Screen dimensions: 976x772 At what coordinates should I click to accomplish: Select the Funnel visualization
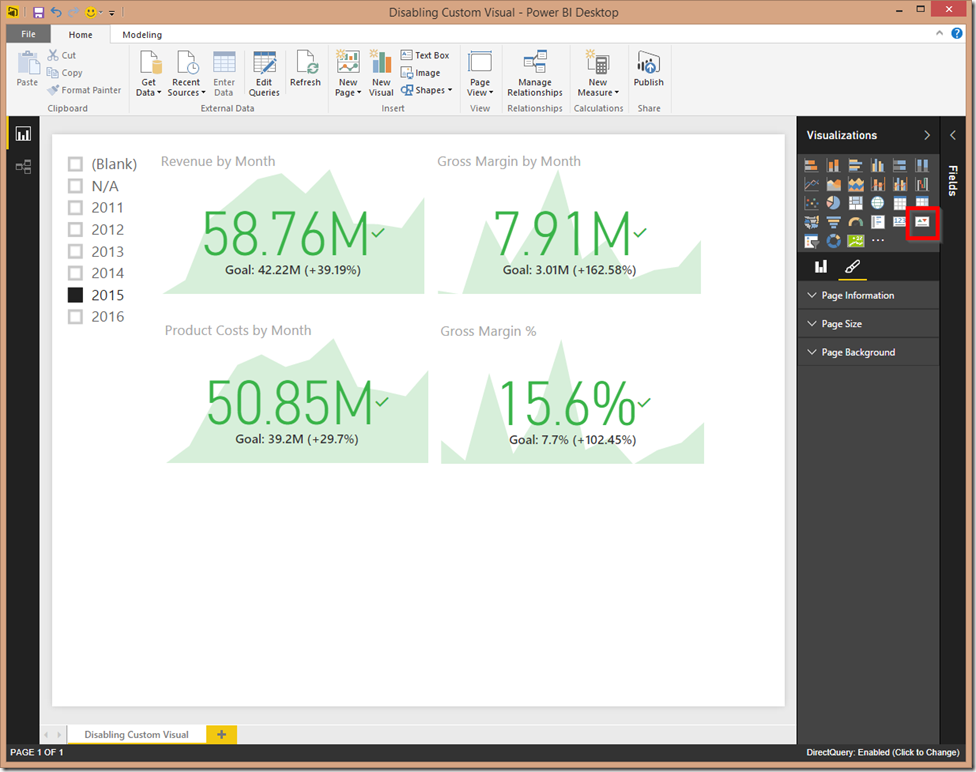[x=833, y=222]
